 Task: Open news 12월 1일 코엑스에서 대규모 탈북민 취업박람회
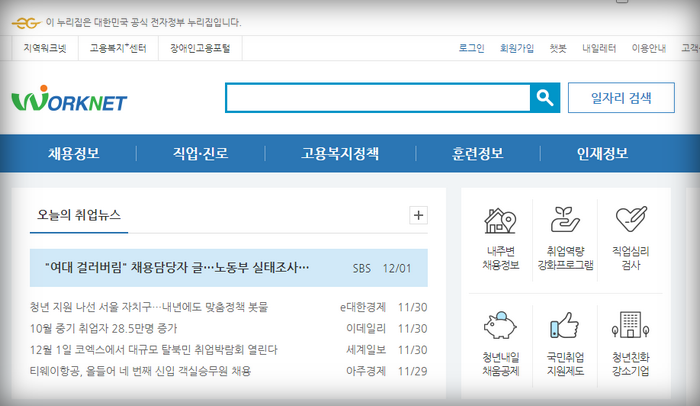point(154,350)
